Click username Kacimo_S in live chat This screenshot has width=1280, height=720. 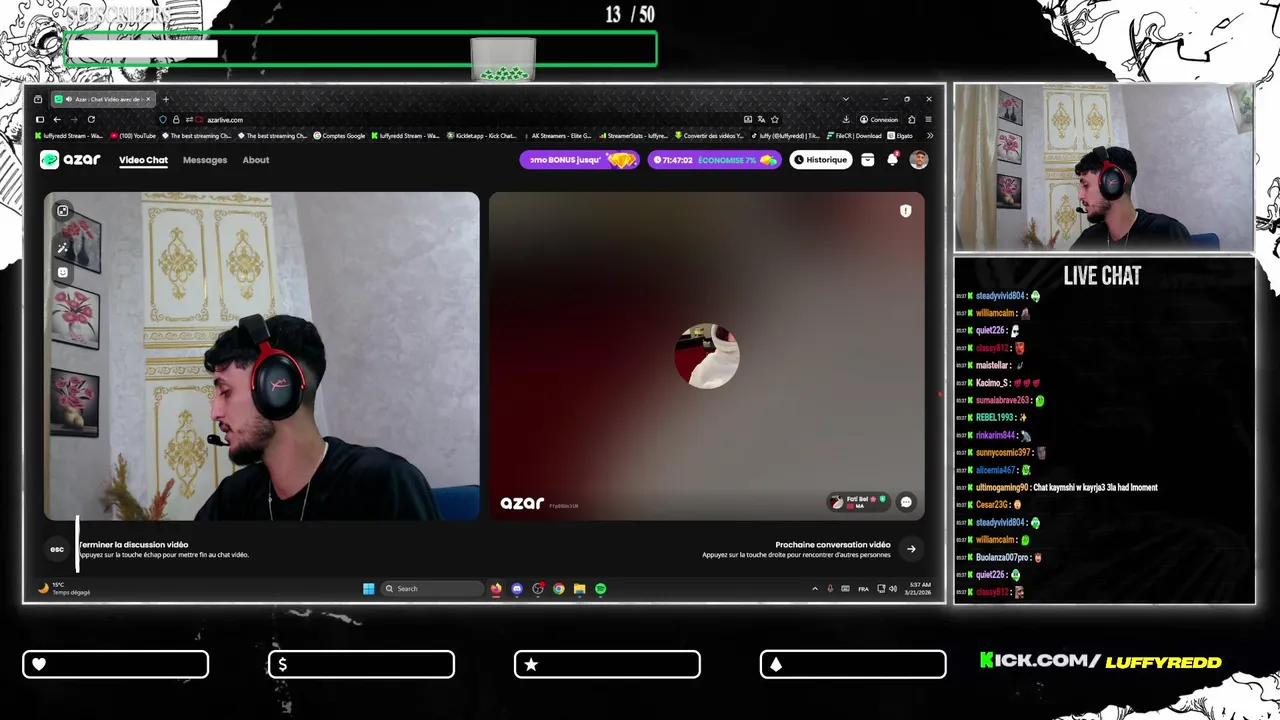pos(993,383)
